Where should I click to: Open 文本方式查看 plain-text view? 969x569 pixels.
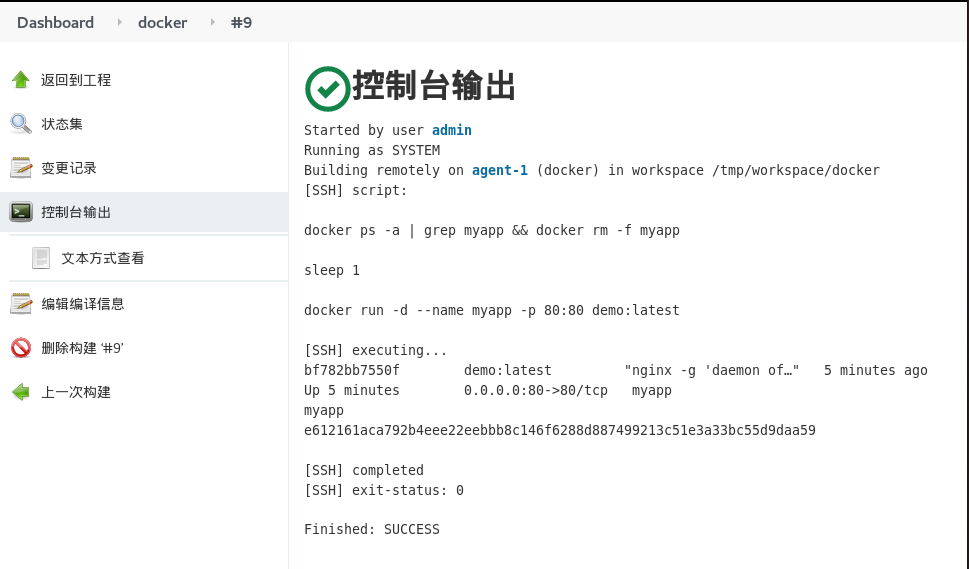[103, 258]
